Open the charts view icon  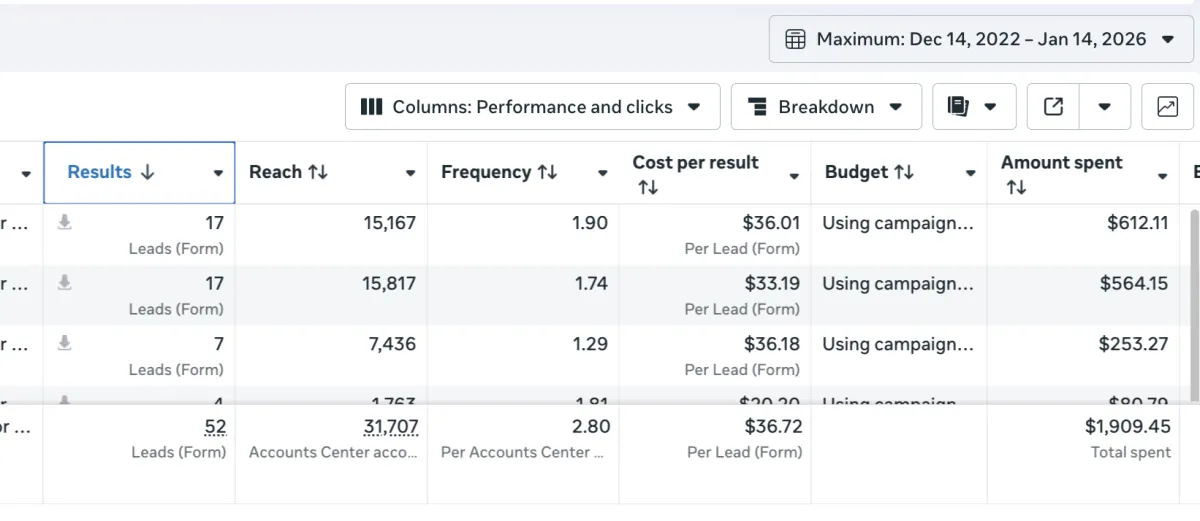[1167, 107]
